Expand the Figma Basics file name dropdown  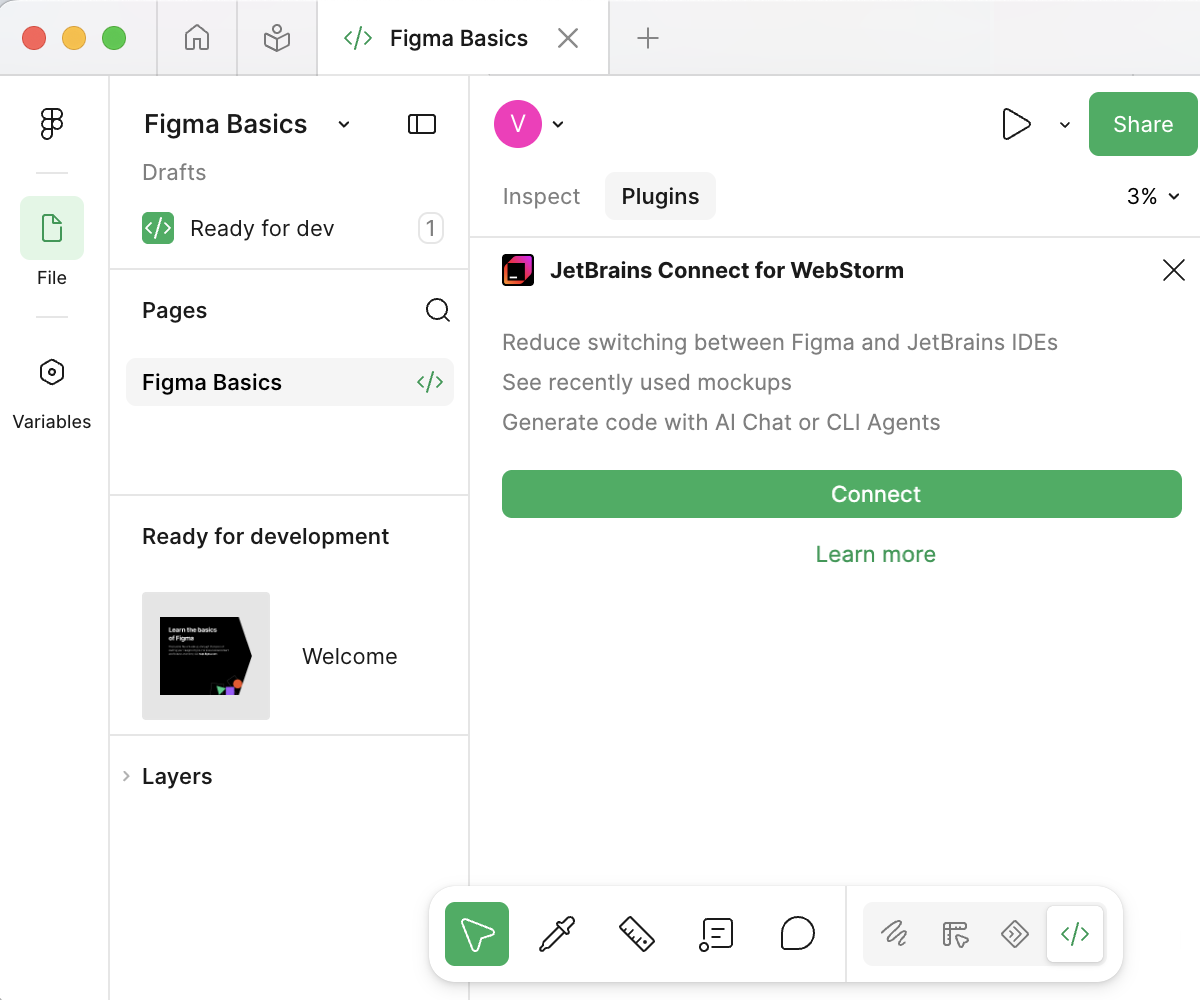point(344,124)
